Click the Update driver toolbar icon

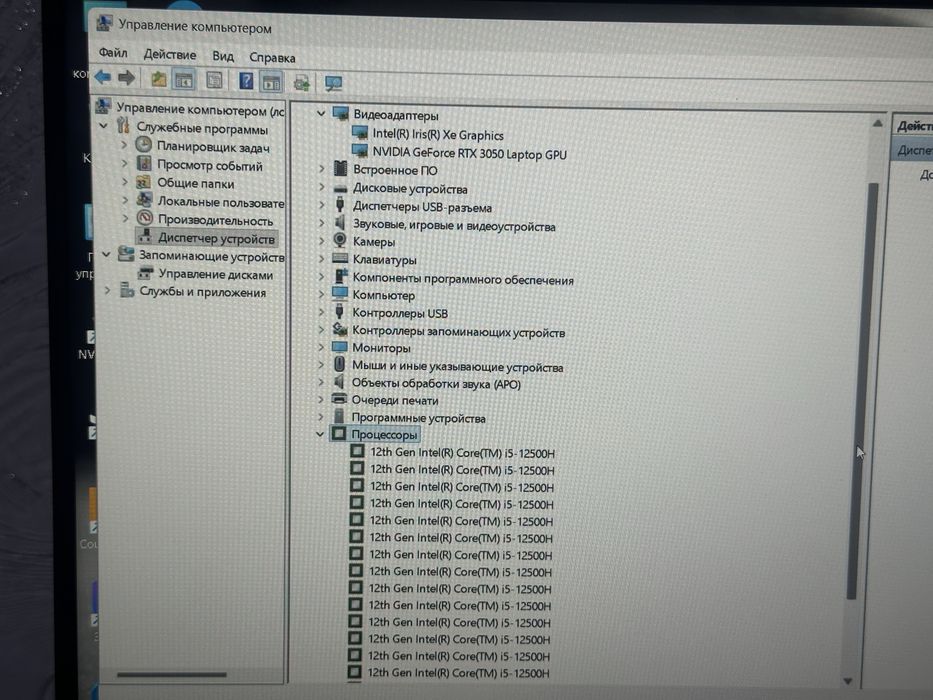click(x=302, y=83)
